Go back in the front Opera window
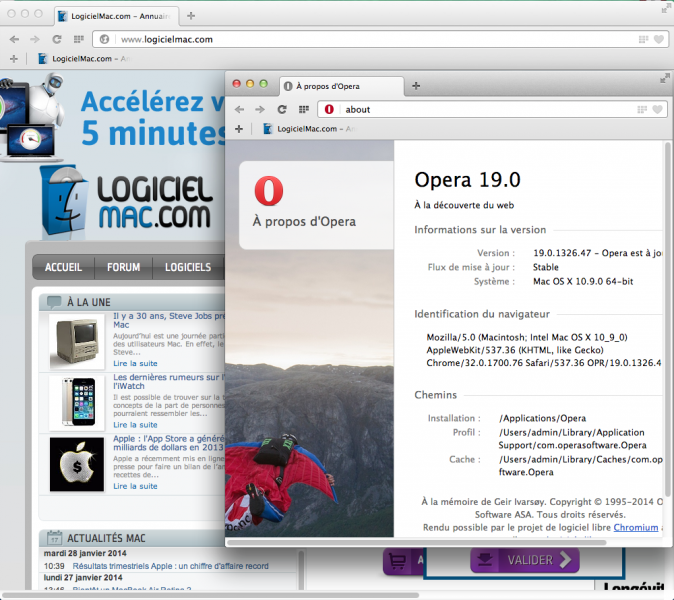 (239, 110)
